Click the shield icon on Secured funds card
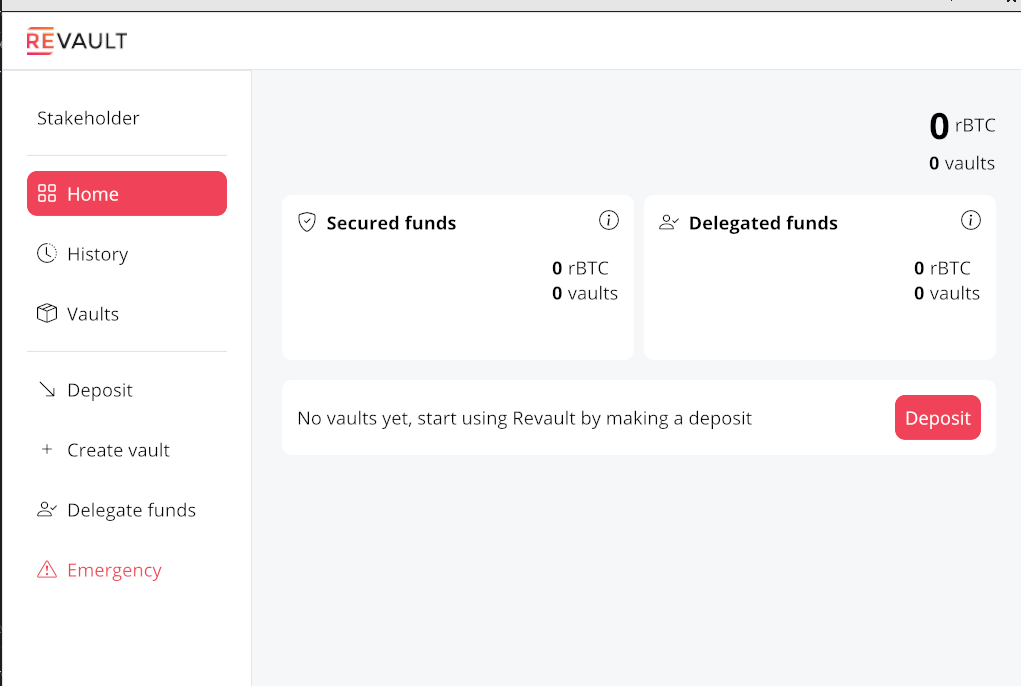The width and height of the screenshot is (1021, 686). coord(306,222)
